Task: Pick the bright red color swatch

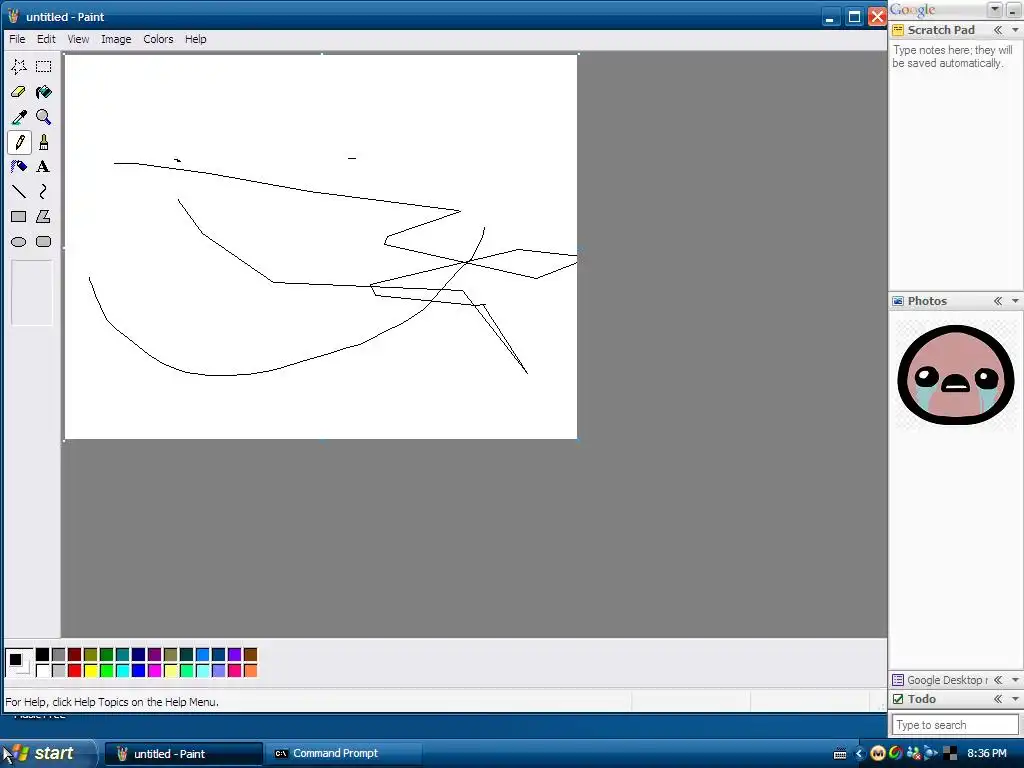Action: pyautogui.click(x=74, y=671)
